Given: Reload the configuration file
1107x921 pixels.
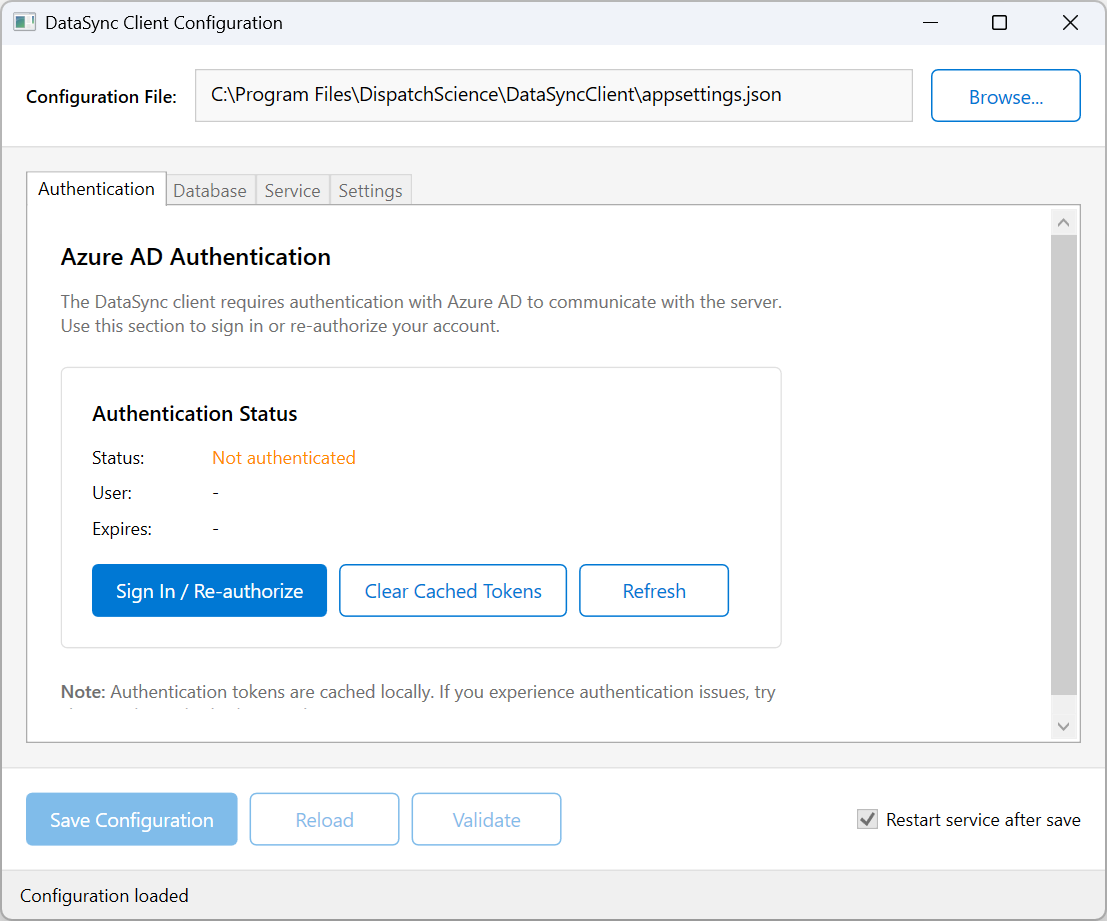Looking at the screenshot, I should (x=324, y=819).
